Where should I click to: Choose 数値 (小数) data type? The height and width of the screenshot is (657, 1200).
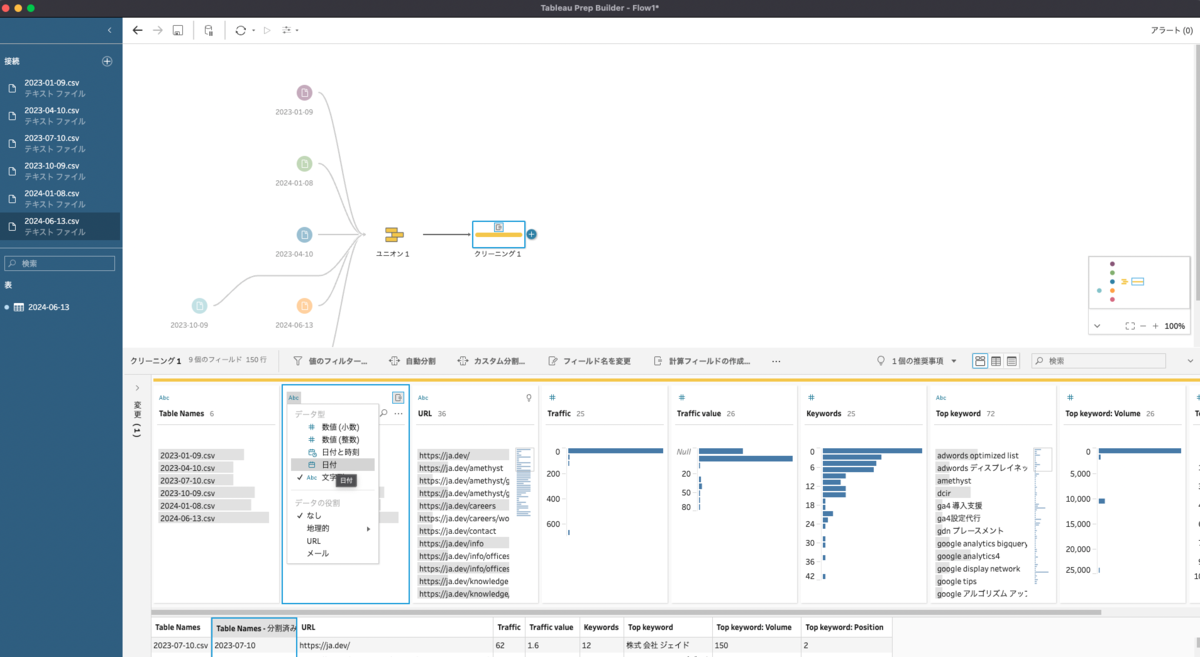pos(333,427)
